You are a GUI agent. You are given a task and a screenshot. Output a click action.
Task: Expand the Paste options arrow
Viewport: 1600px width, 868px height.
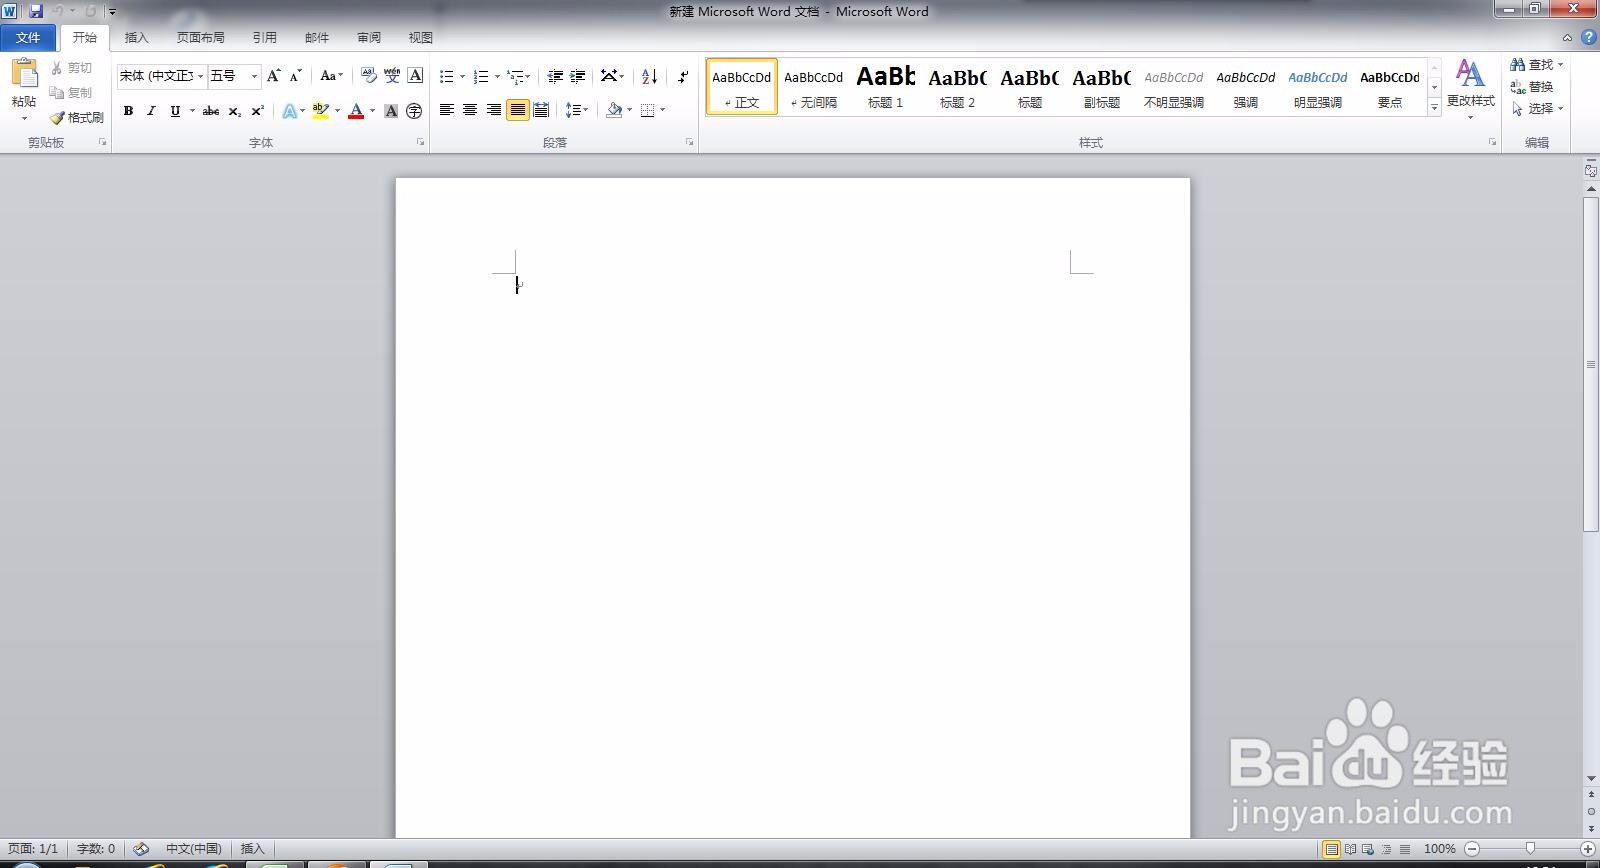24,118
